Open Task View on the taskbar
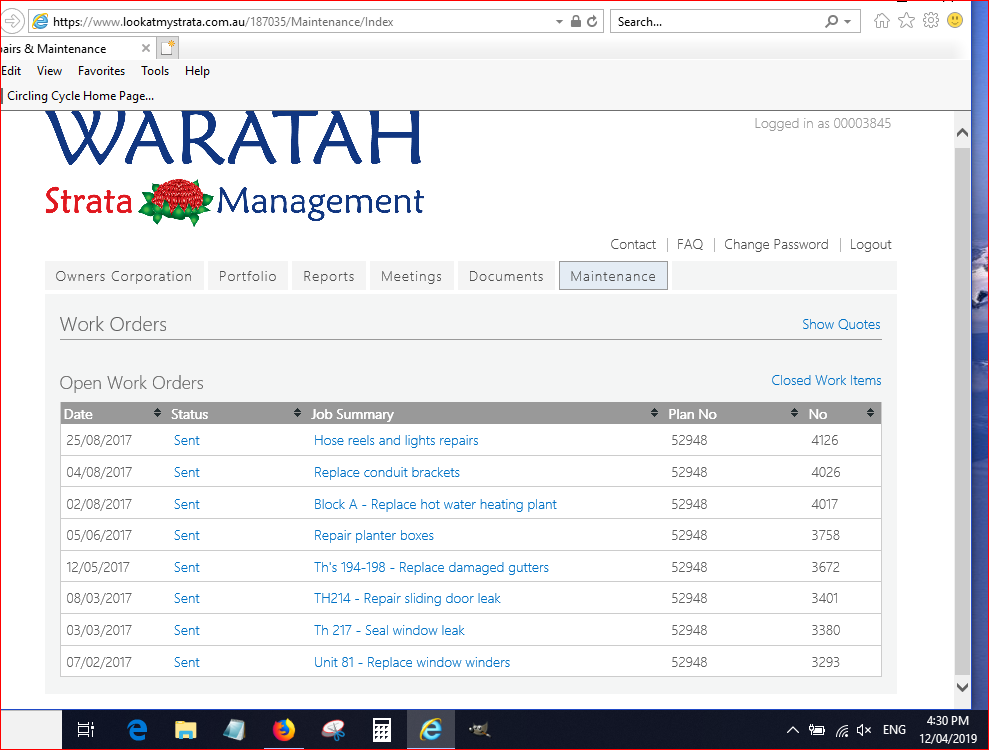The image size is (989, 750). coord(86,730)
